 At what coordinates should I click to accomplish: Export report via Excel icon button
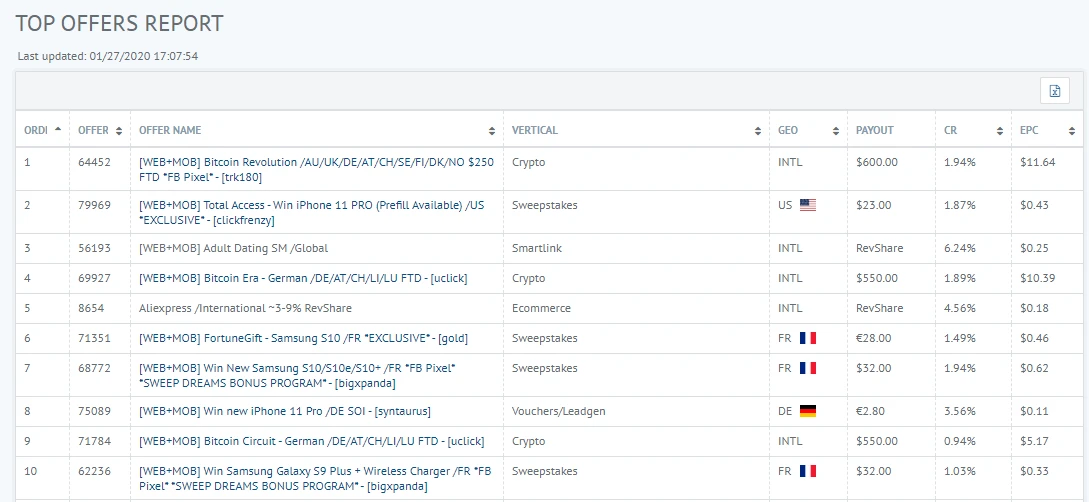tap(1054, 91)
